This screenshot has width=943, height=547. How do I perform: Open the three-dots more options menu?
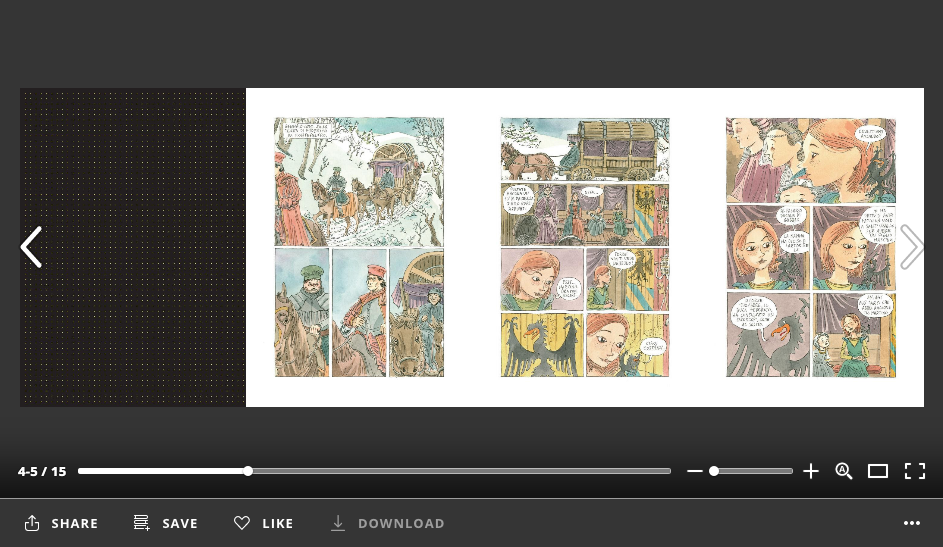(912, 523)
